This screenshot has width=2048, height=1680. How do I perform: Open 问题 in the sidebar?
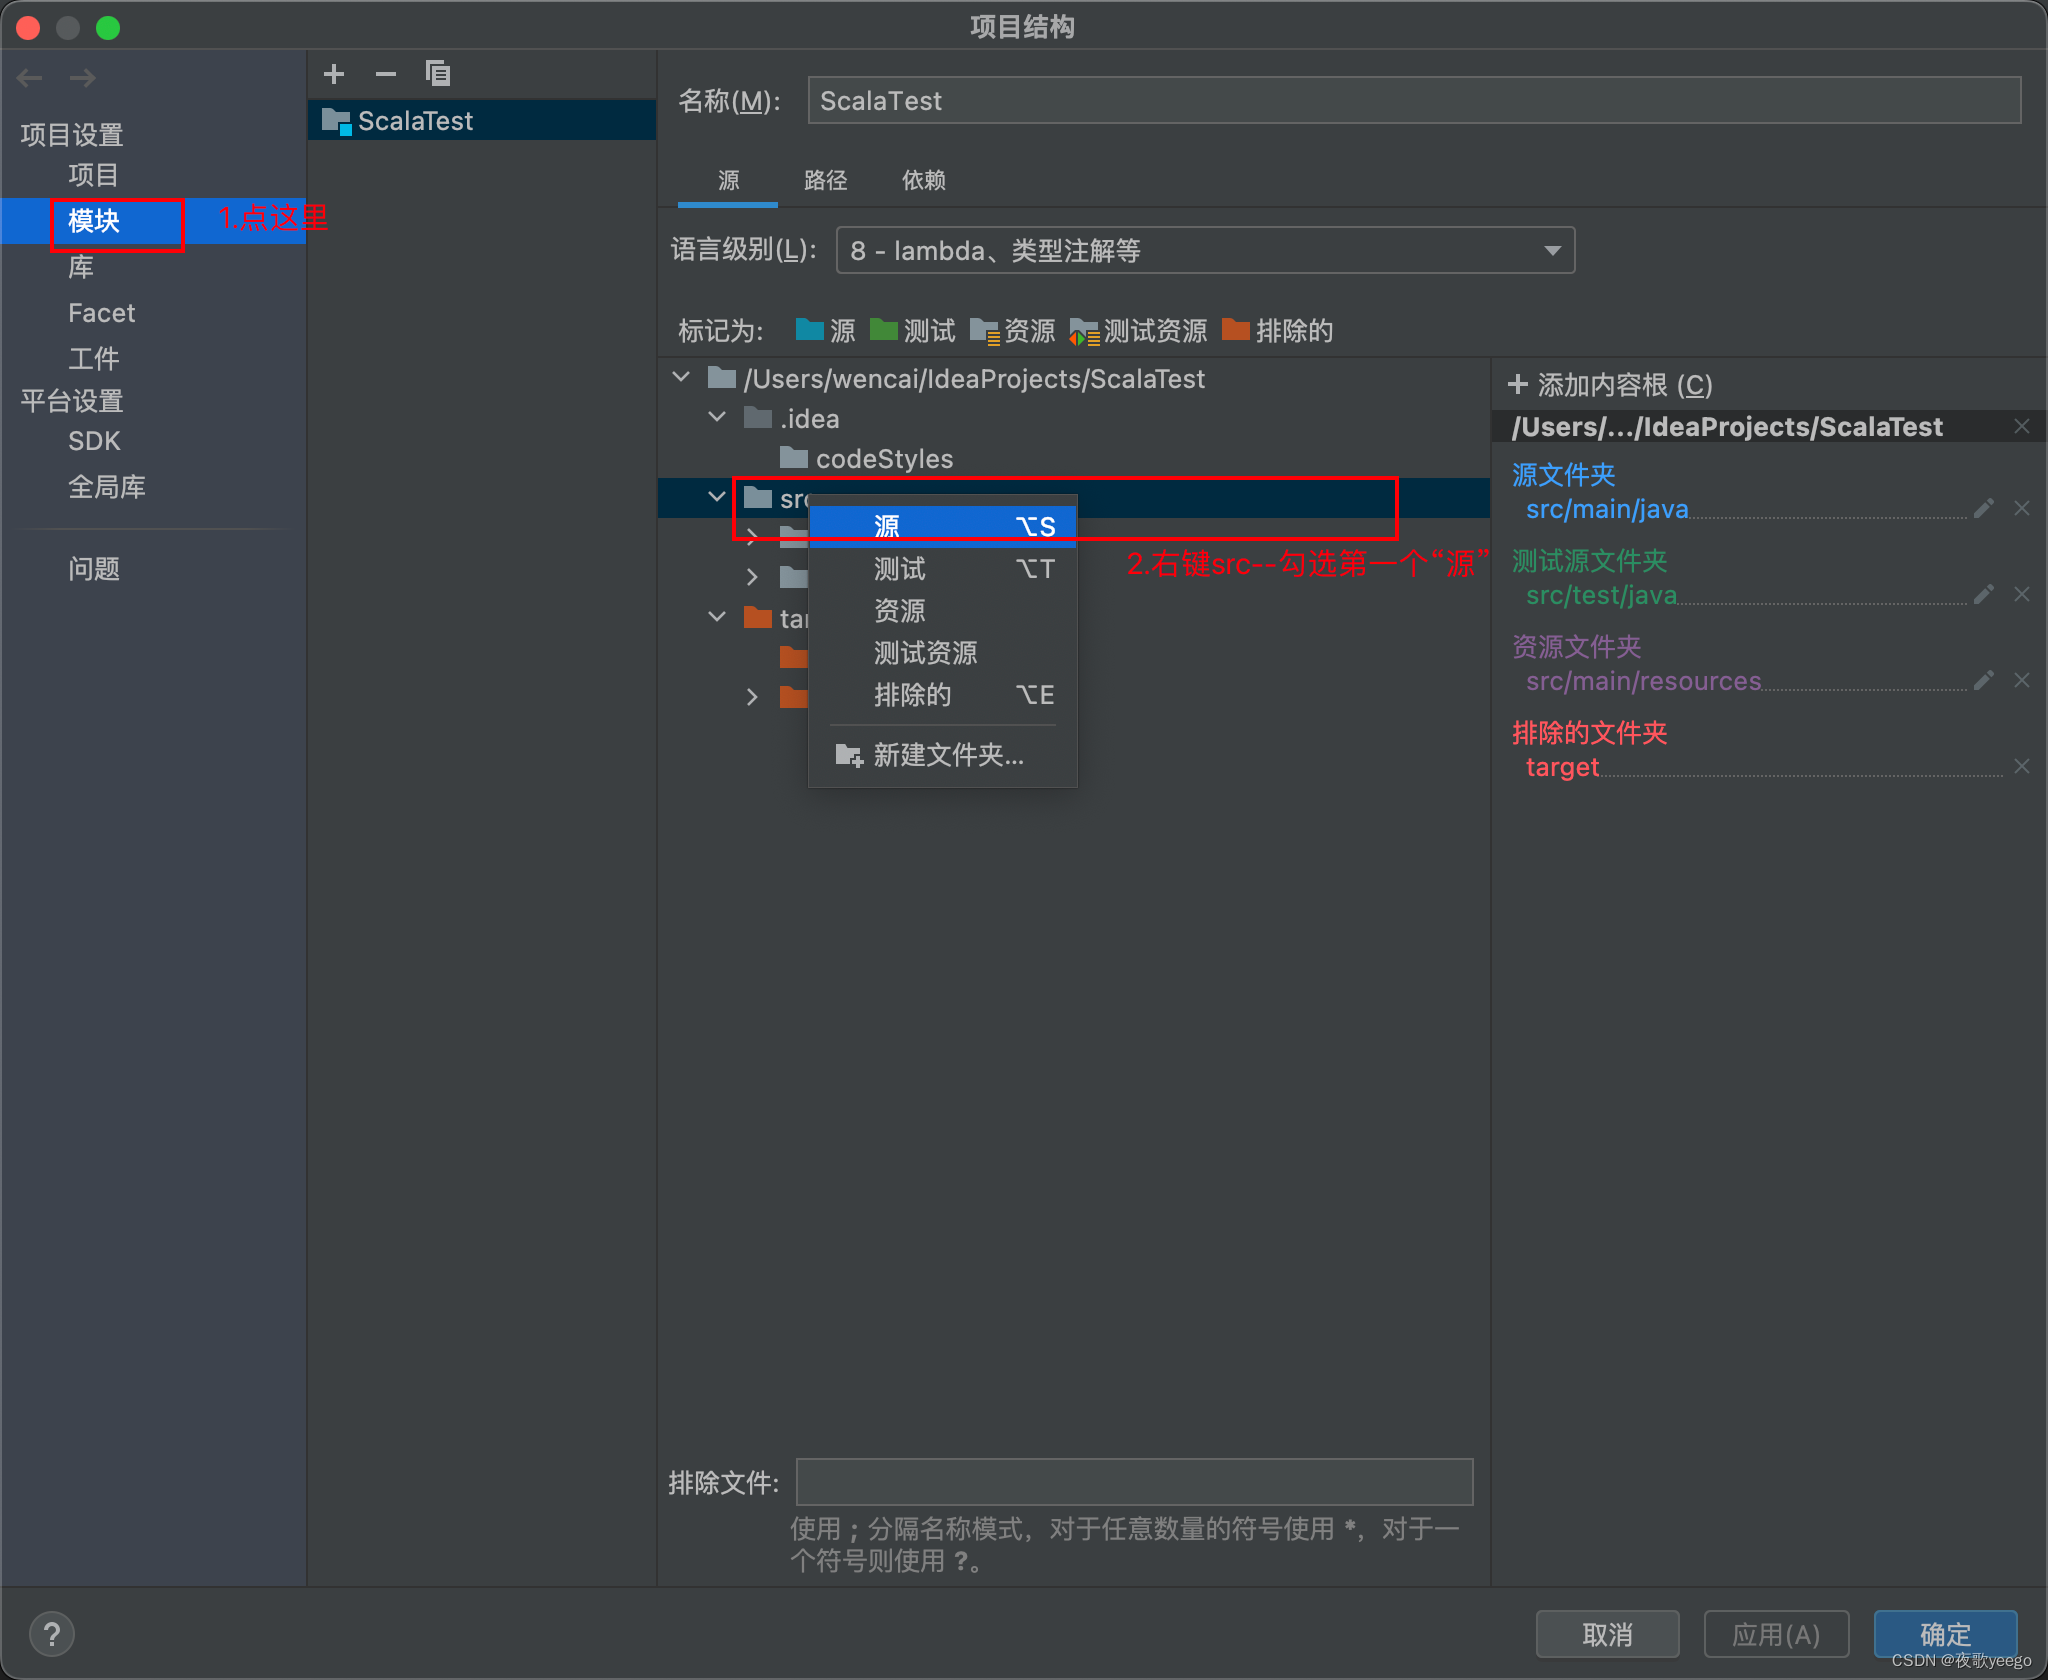[x=93, y=569]
